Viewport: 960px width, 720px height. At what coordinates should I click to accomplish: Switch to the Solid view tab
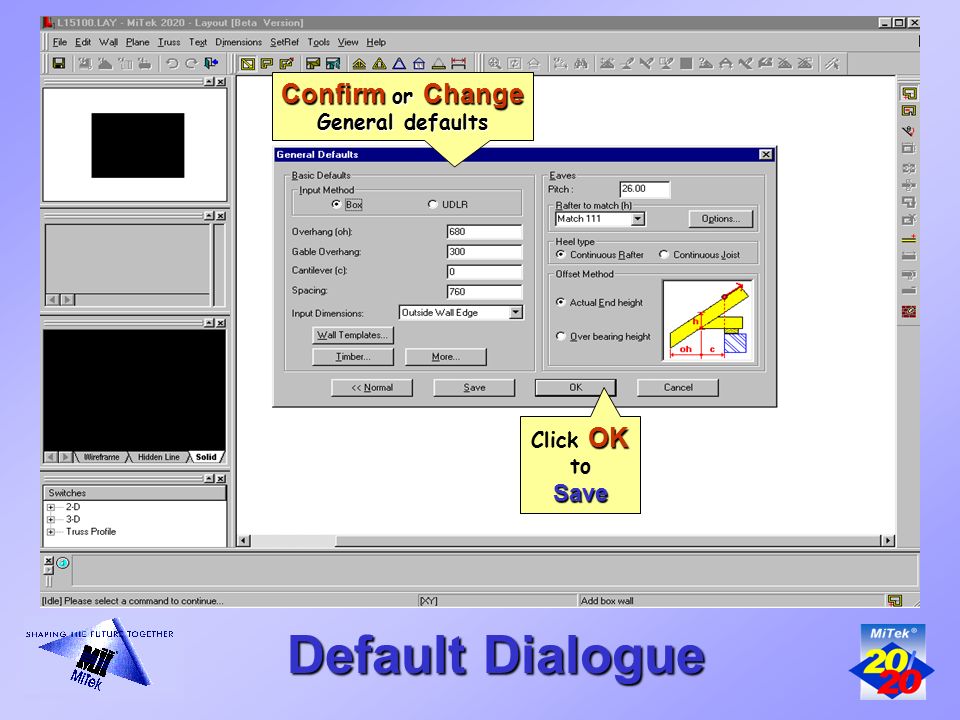[x=206, y=457]
